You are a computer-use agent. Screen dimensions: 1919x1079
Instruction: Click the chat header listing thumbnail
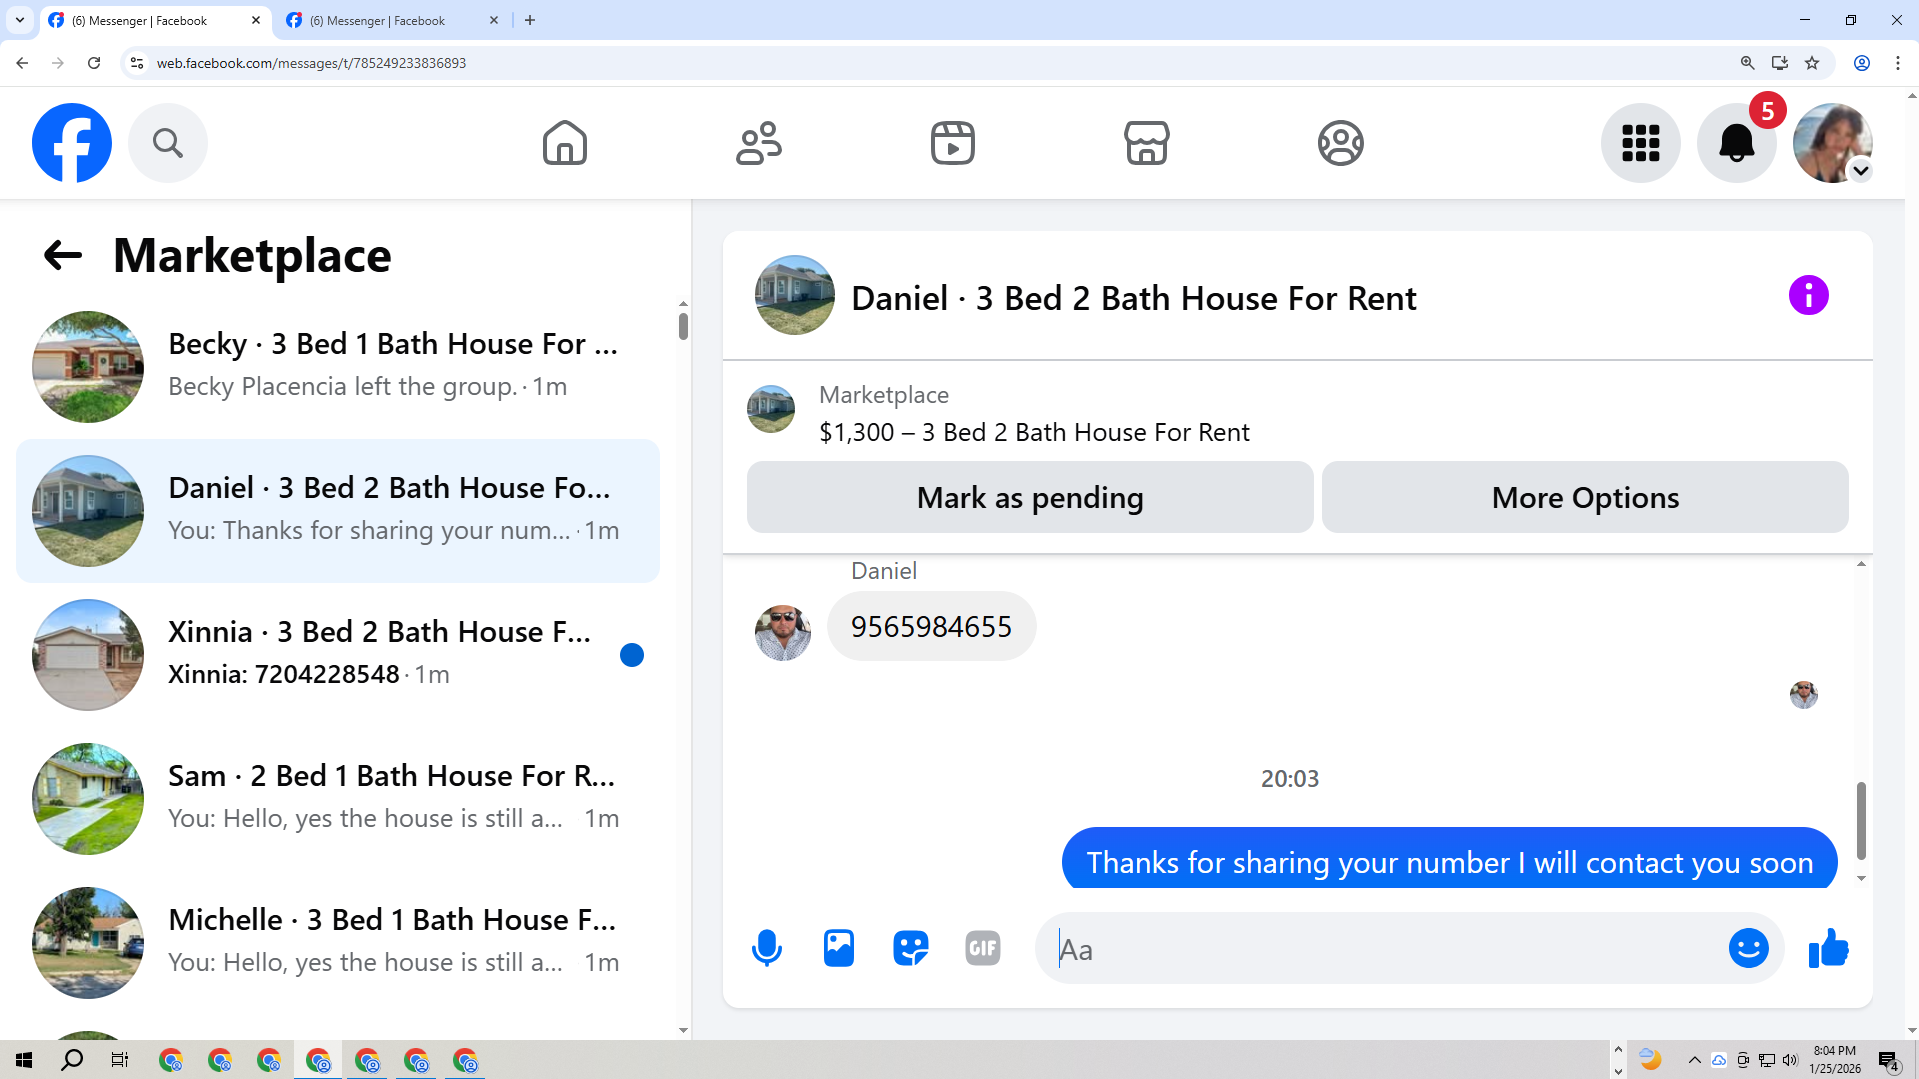pyautogui.click(x=795, y=295)
